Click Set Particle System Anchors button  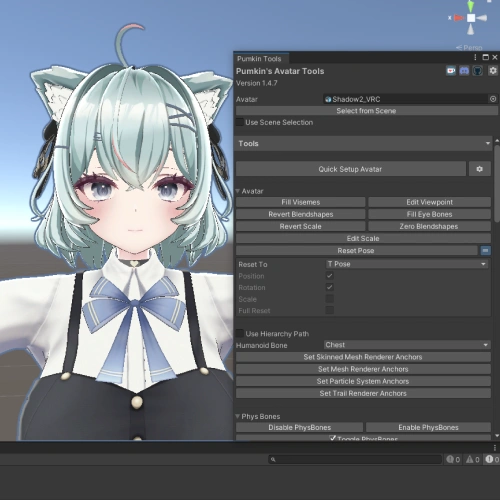363,381
